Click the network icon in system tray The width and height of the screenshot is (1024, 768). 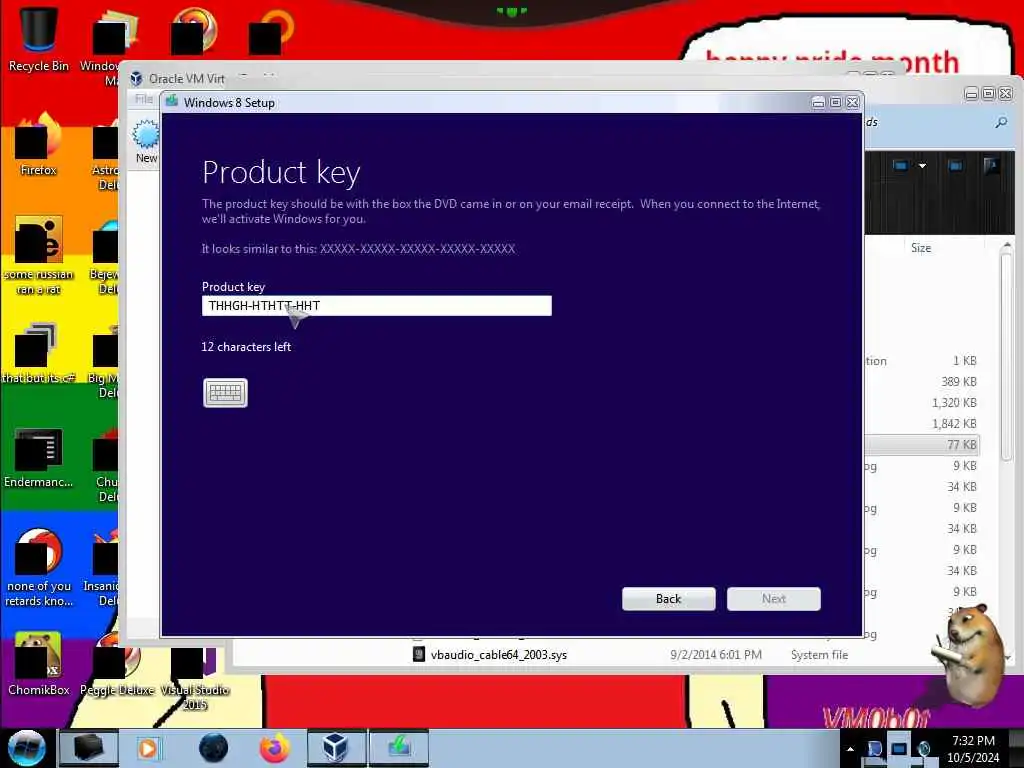(x=899, y=748)
